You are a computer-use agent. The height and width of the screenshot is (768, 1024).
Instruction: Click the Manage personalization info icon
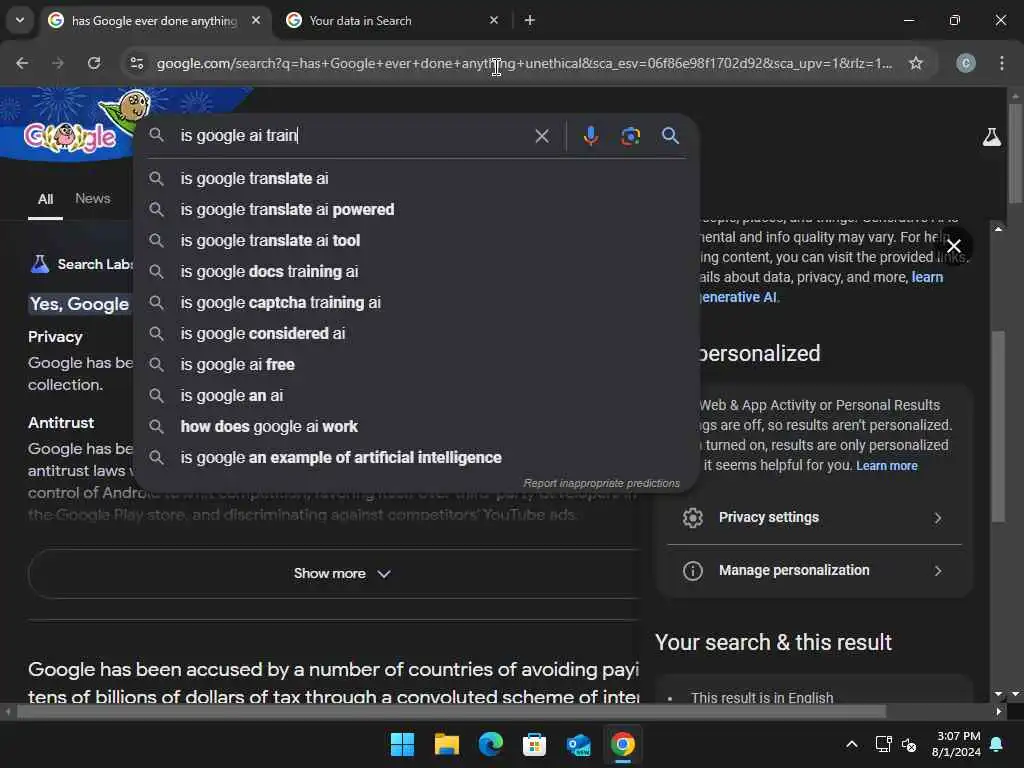click(x=692, y=571)
